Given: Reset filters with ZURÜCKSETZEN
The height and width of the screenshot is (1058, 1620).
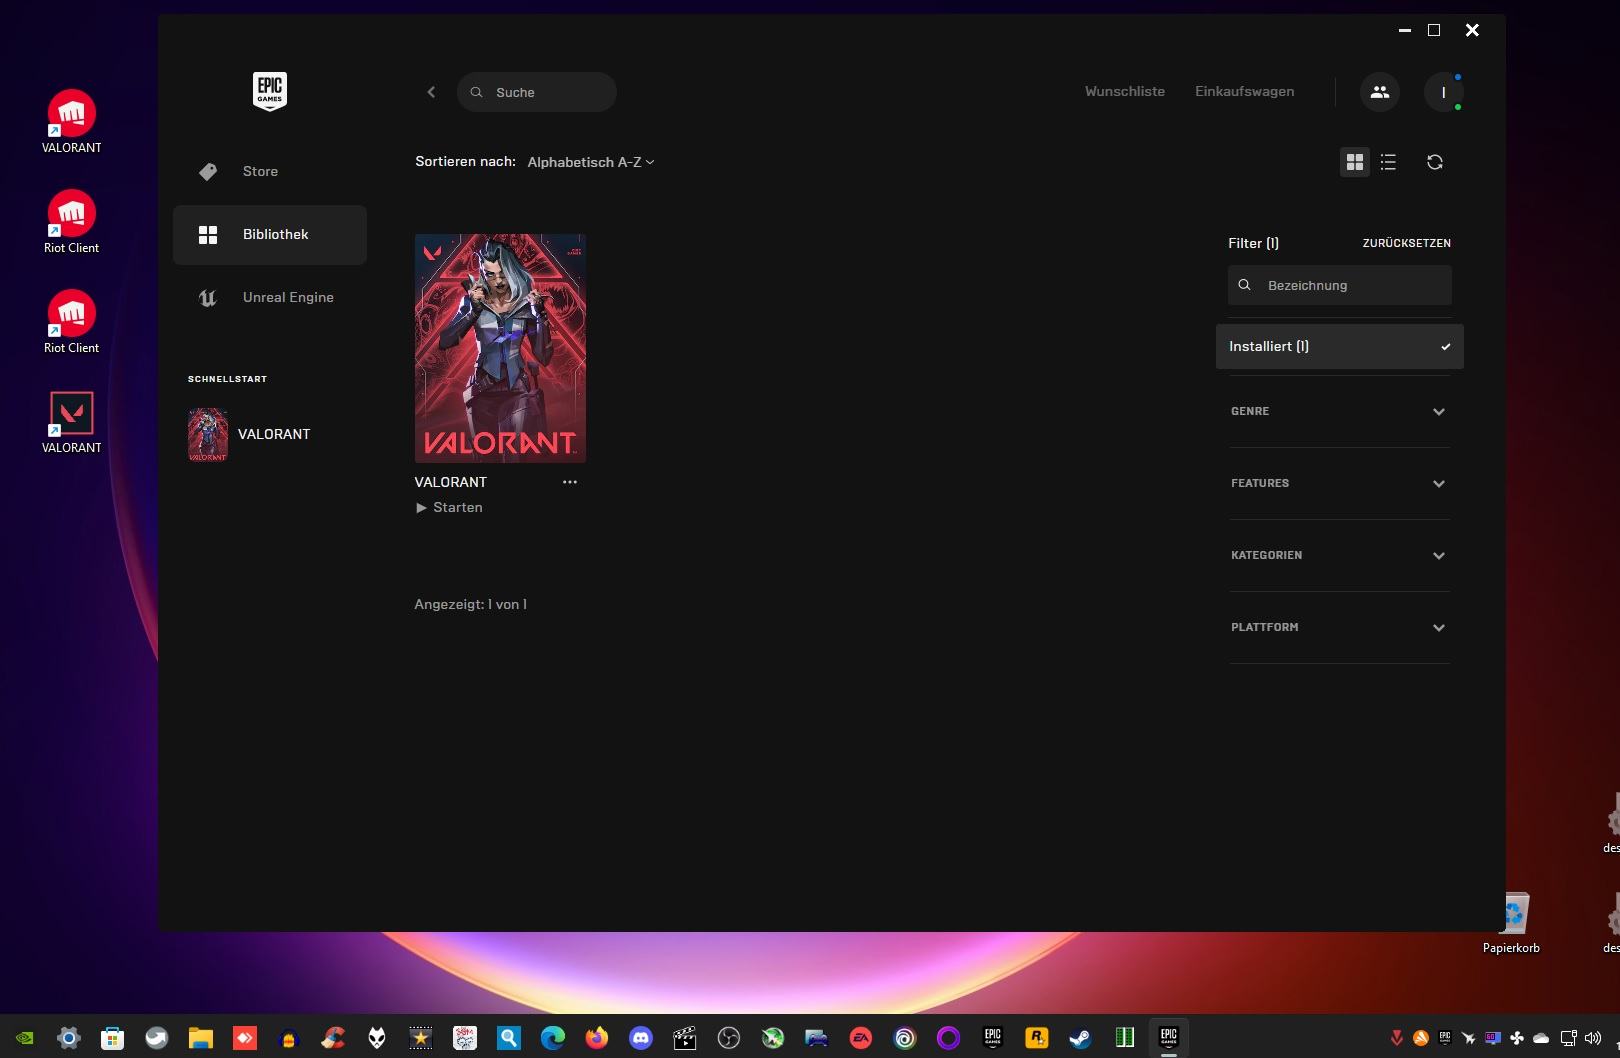Looking at the screenshot, I should [1406, 243].
